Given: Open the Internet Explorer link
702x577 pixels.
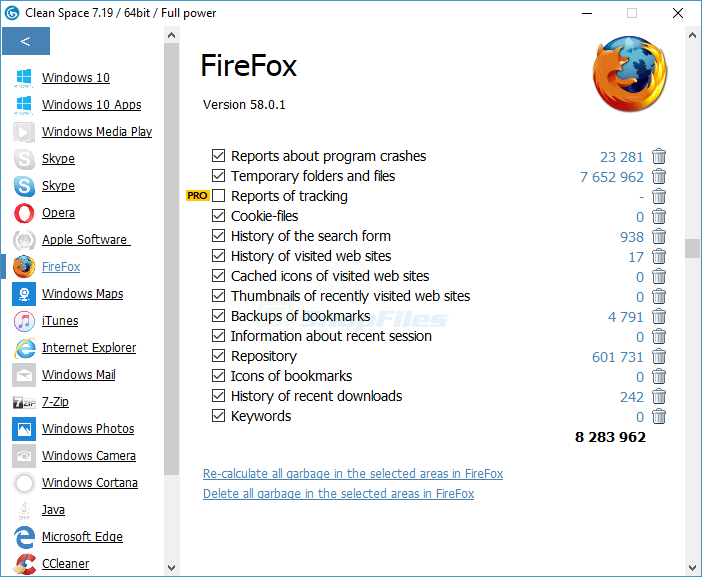Looking at the screenshot, I should click(89, 348).
